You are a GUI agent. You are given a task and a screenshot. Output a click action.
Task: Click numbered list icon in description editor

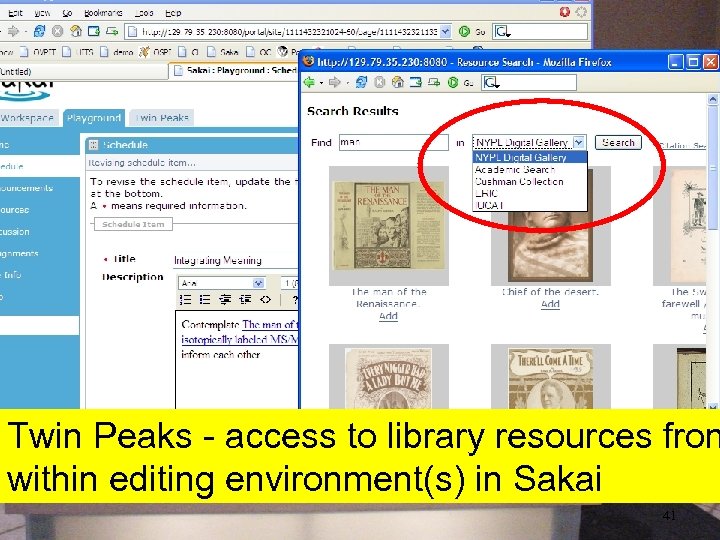click(x=186, y=300)
